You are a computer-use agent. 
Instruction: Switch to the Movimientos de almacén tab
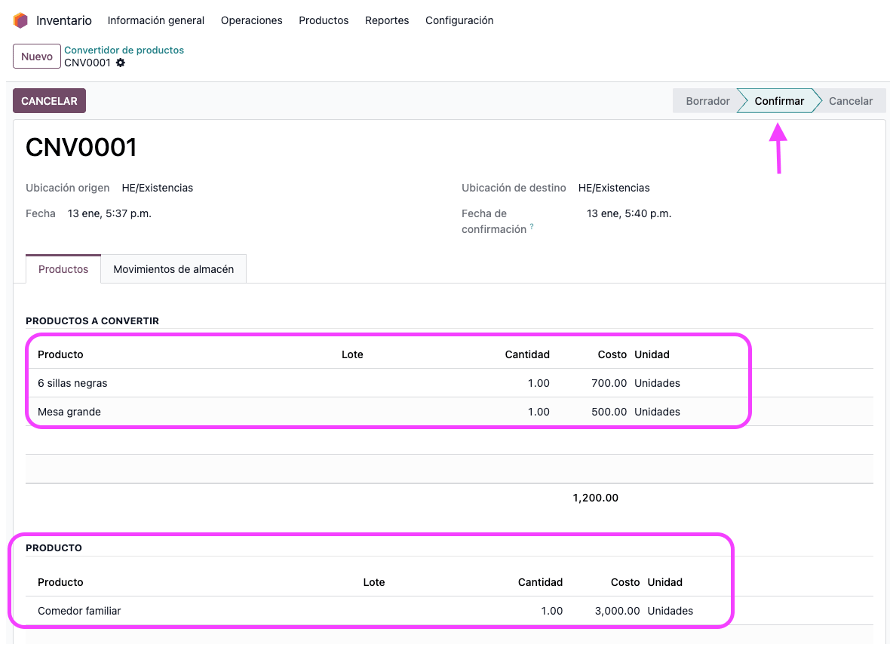pos(173,269)
